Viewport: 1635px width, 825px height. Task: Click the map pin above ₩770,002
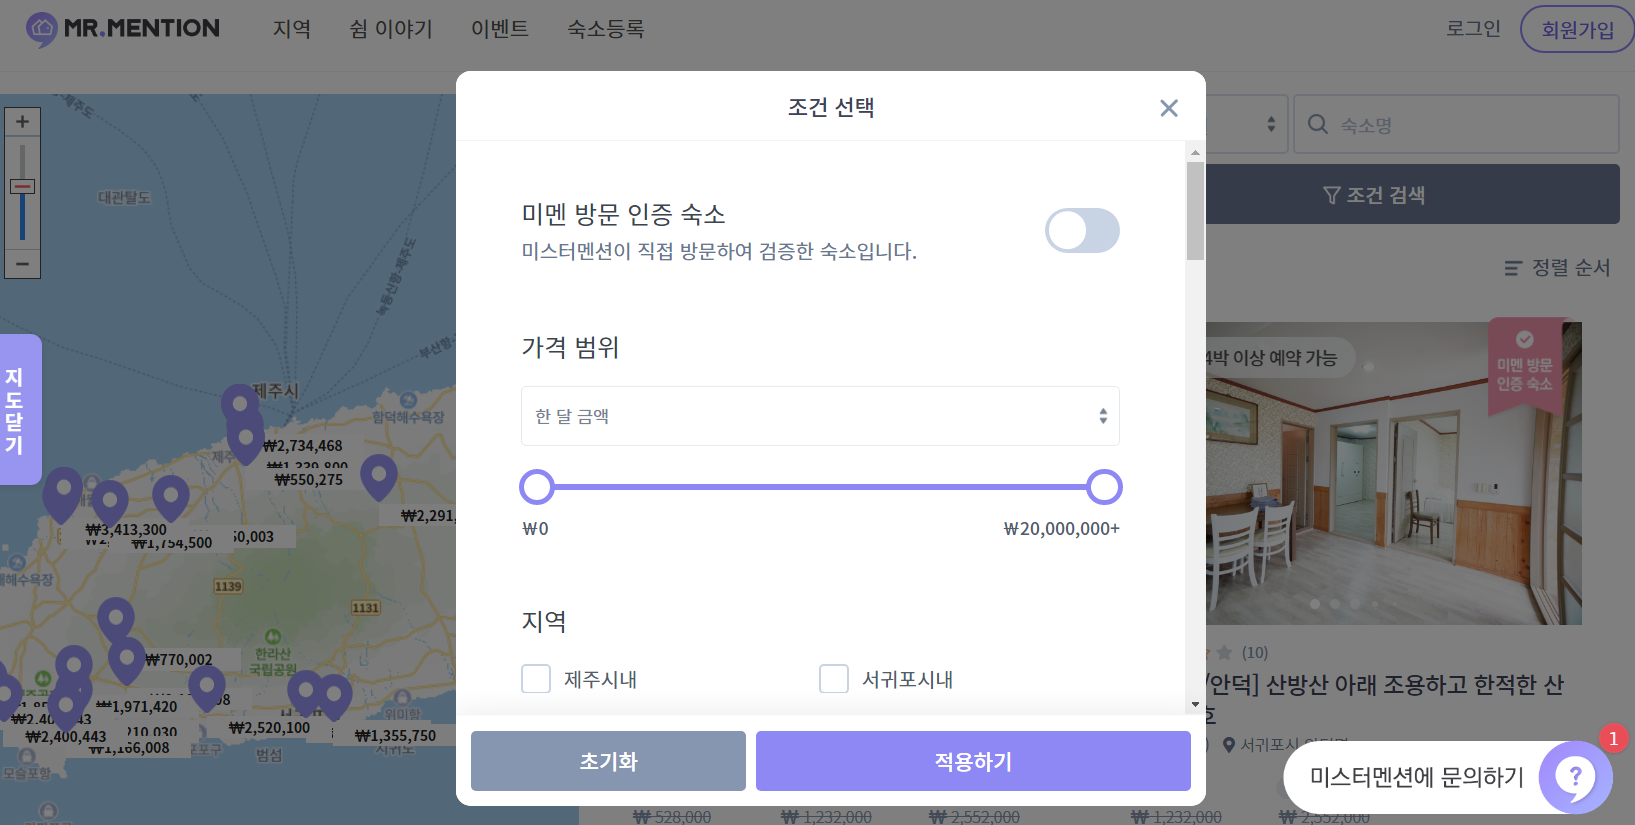(126, 660)
